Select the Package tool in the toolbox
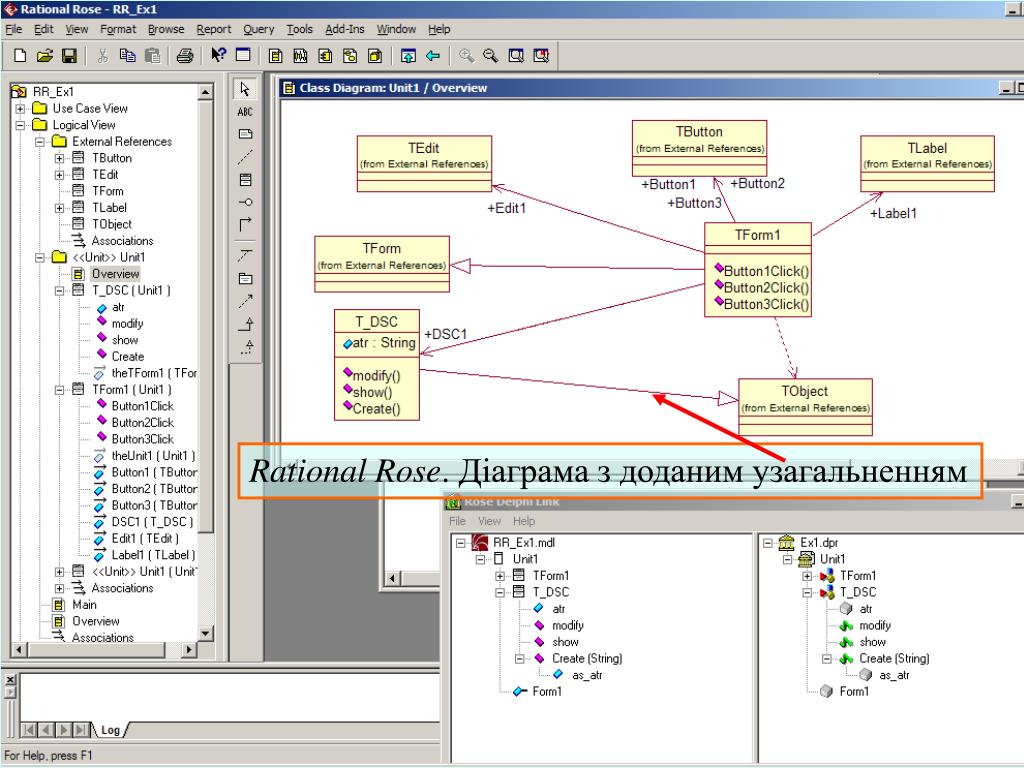This screenshot has width=1024, height=768. (245, 279)
